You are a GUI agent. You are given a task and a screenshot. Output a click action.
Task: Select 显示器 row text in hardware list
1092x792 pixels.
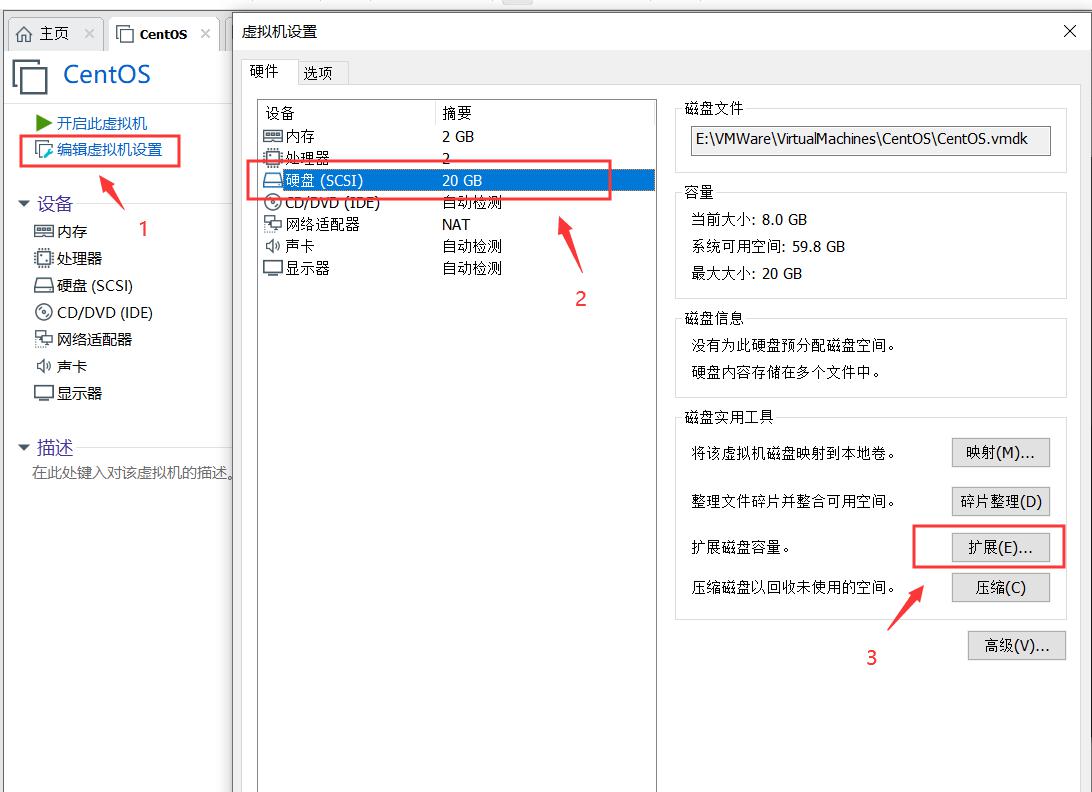(307, 268)
